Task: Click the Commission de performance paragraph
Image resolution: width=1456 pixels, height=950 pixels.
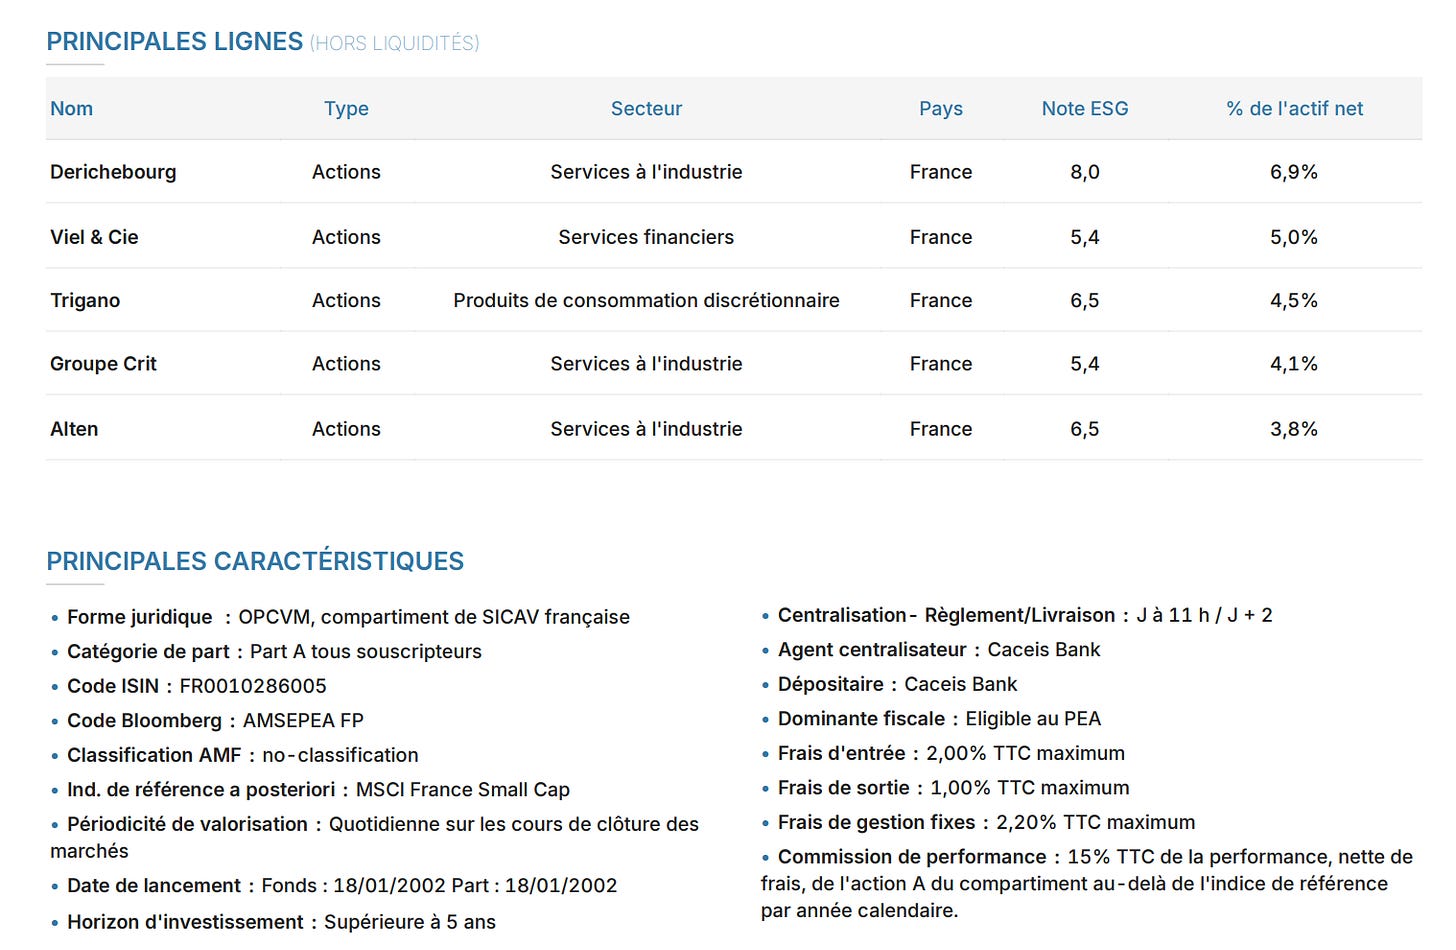Action: pos(1087,884)
